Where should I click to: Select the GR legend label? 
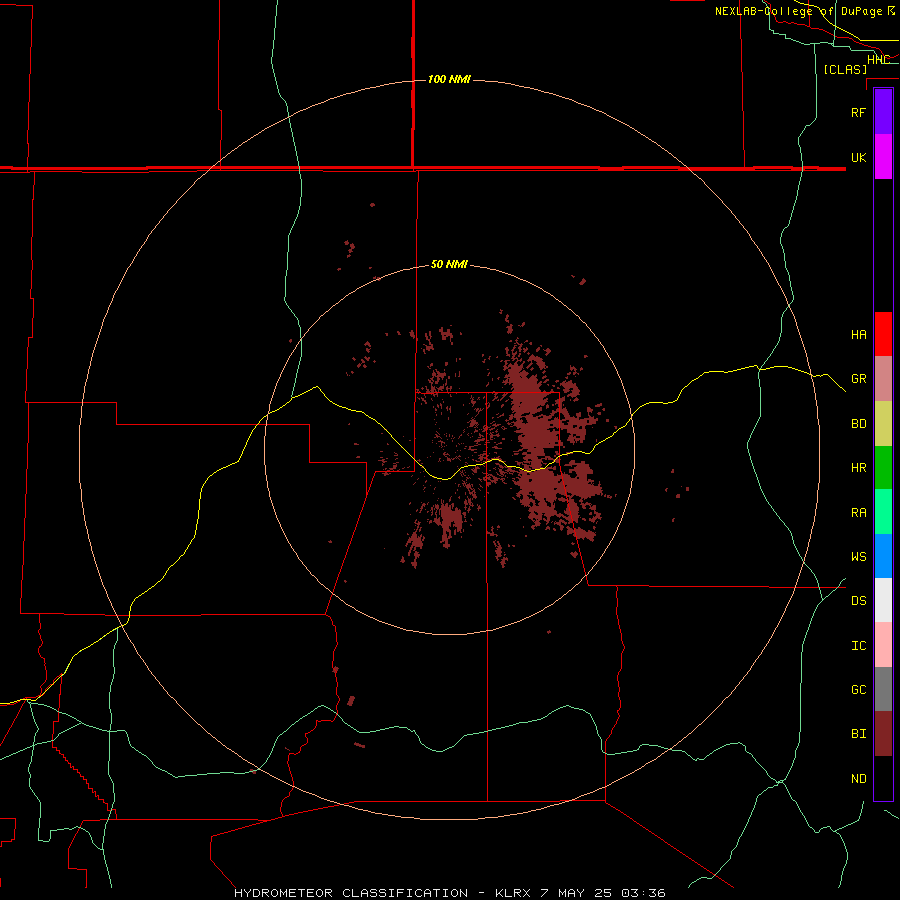858,379
